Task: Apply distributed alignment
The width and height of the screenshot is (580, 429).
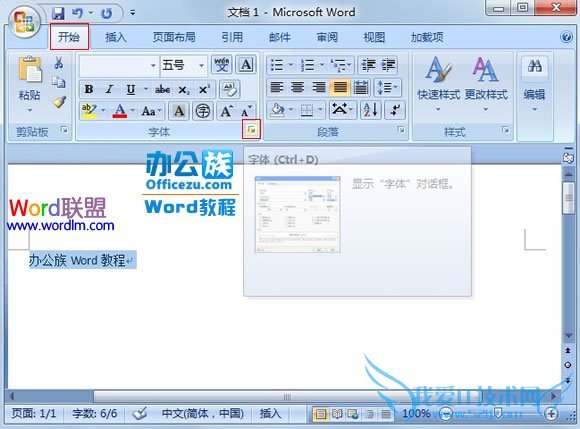Action: 361,88
